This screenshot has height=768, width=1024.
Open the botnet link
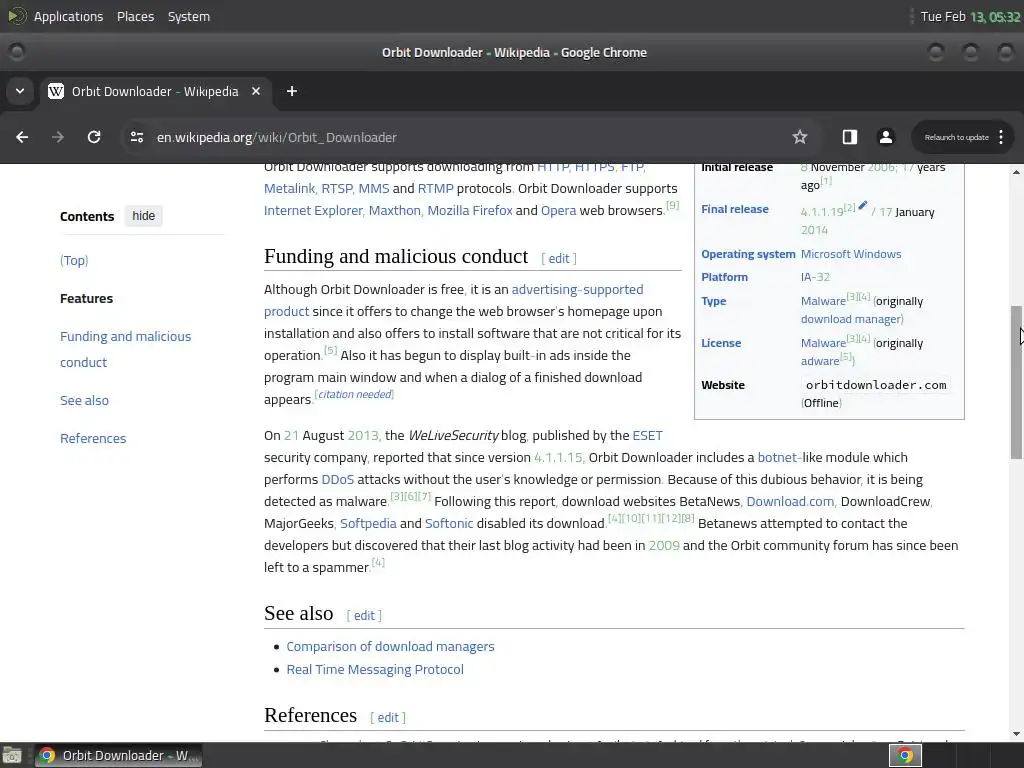pos(779,458)
